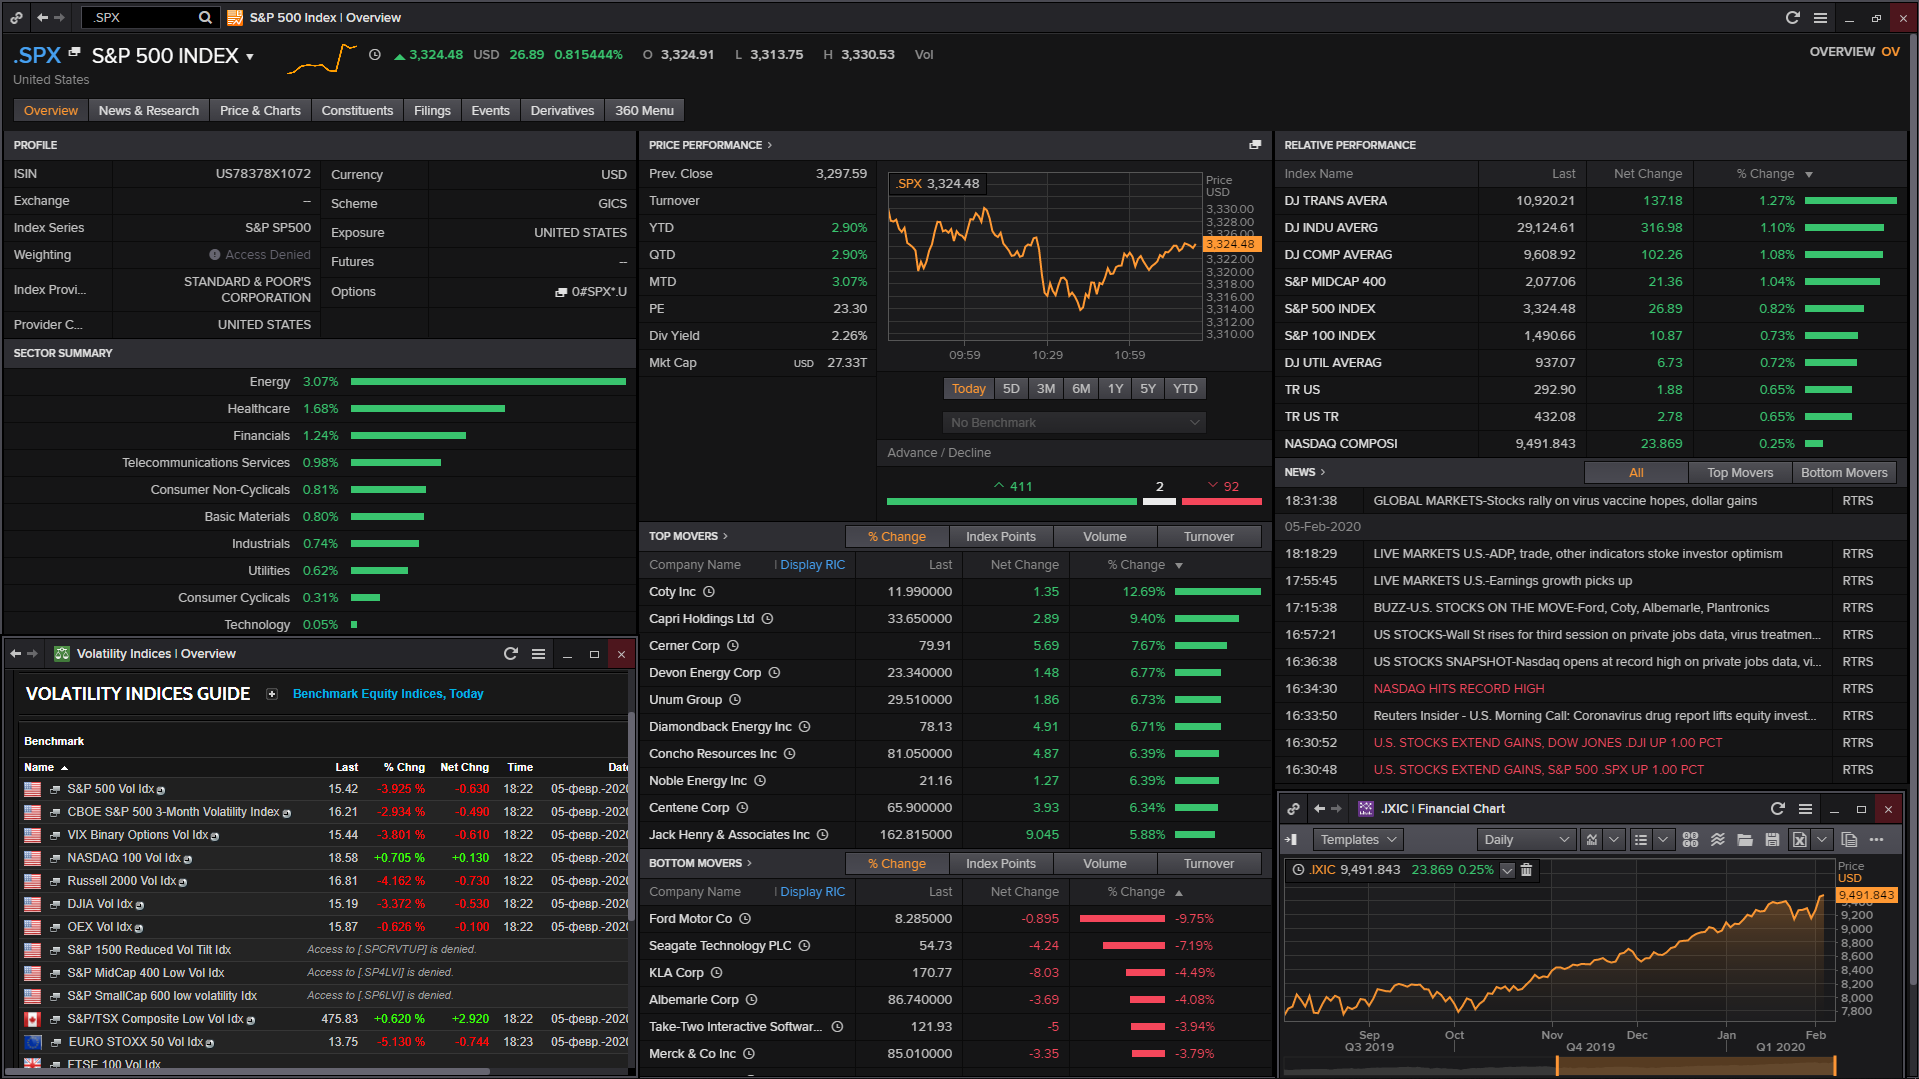The height and width of the screenshot is (1079, 1919).
Task: Click link icon in .IXIC Financial Chart window
Action: coord(1293,809)
